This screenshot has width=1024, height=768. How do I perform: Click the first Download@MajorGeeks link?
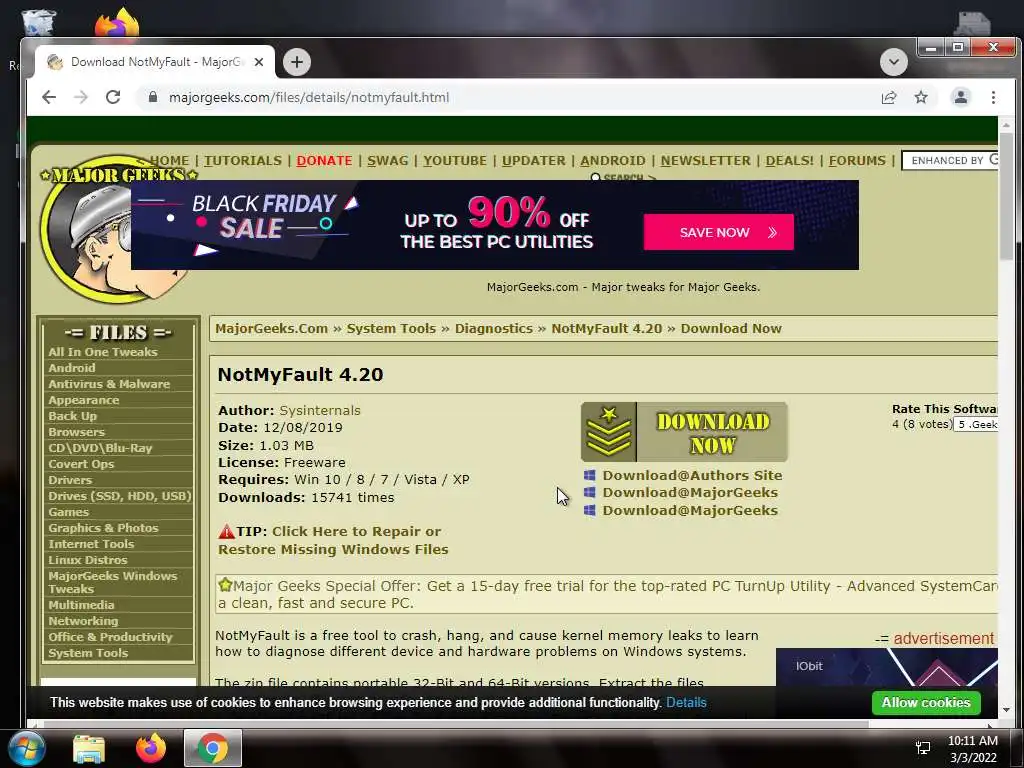point(690,492)
